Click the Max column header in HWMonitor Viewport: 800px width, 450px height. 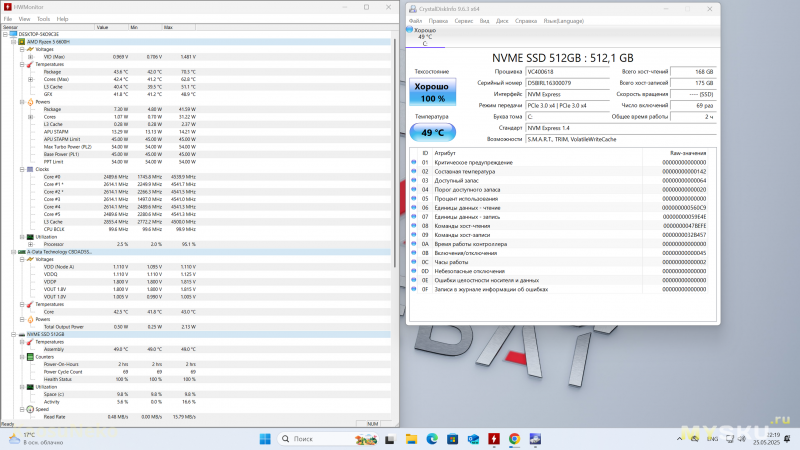pos(179,27)
